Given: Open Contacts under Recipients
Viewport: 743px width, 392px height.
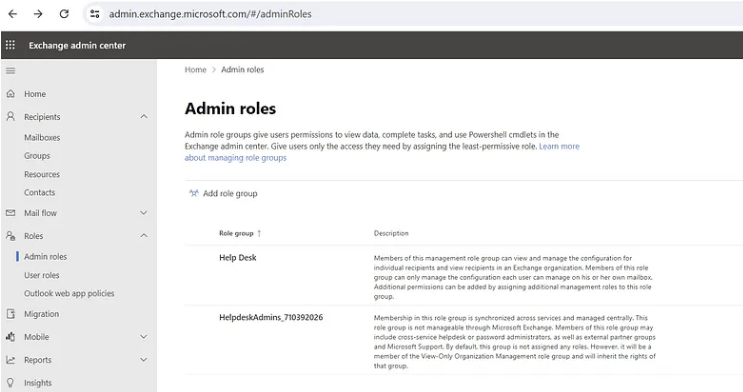Looking at the screenshot, I should (x=39, y=192).
